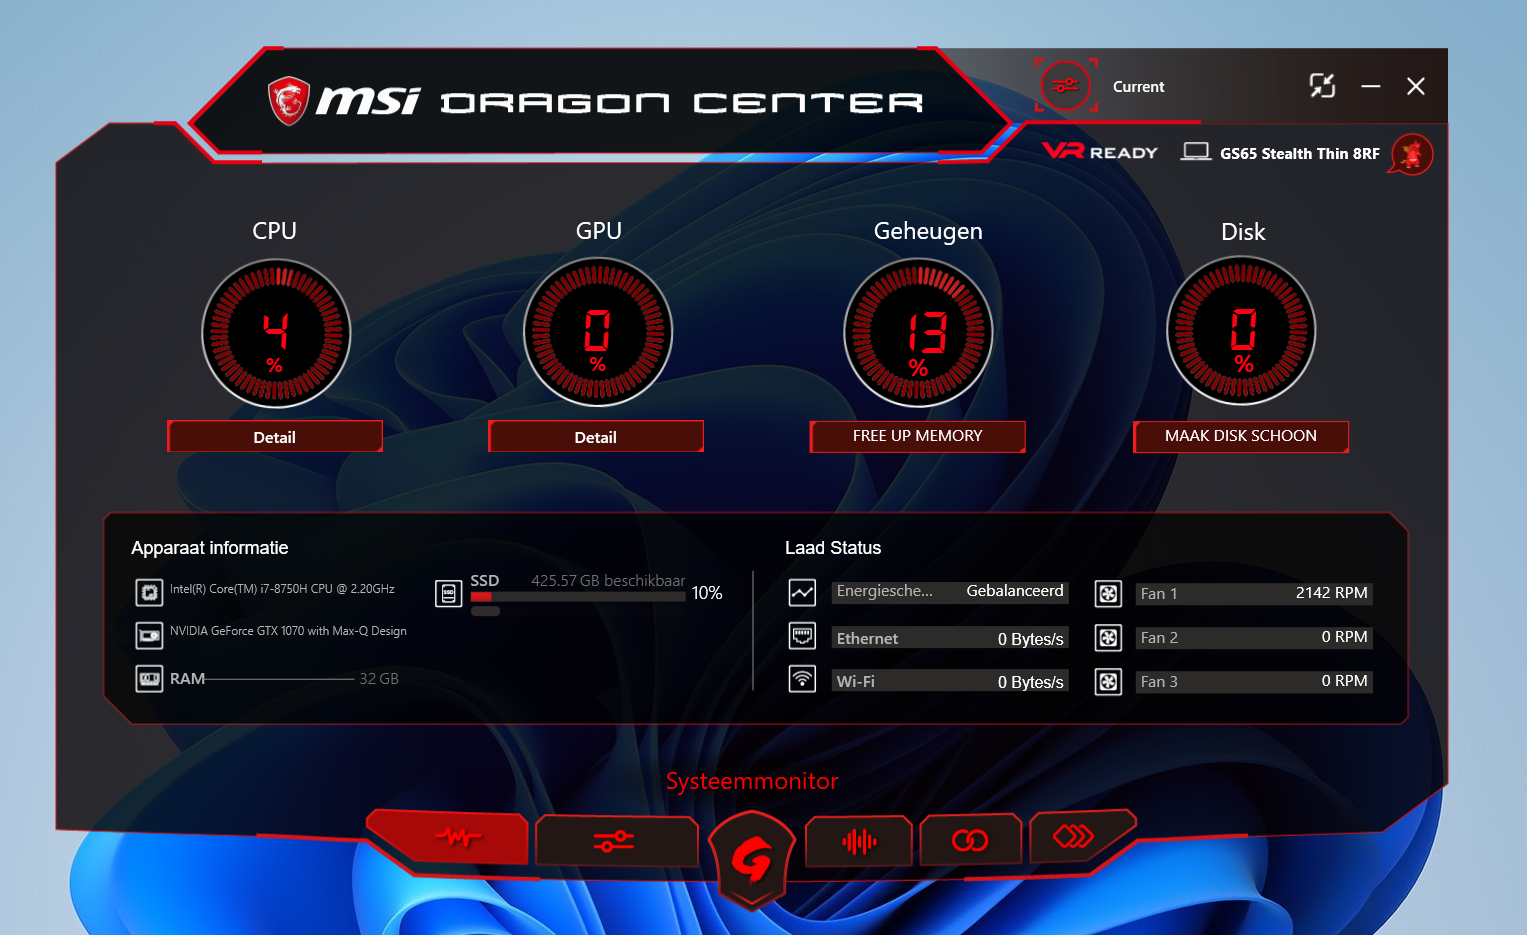1527x935 pixels.
Task: Click the Current profile sliders icon
Action: 1066,86
